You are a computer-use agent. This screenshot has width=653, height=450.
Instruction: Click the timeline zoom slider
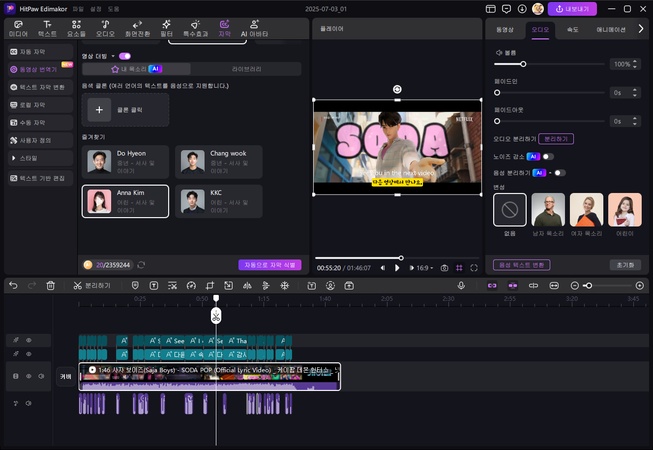(x=608, y=286)
